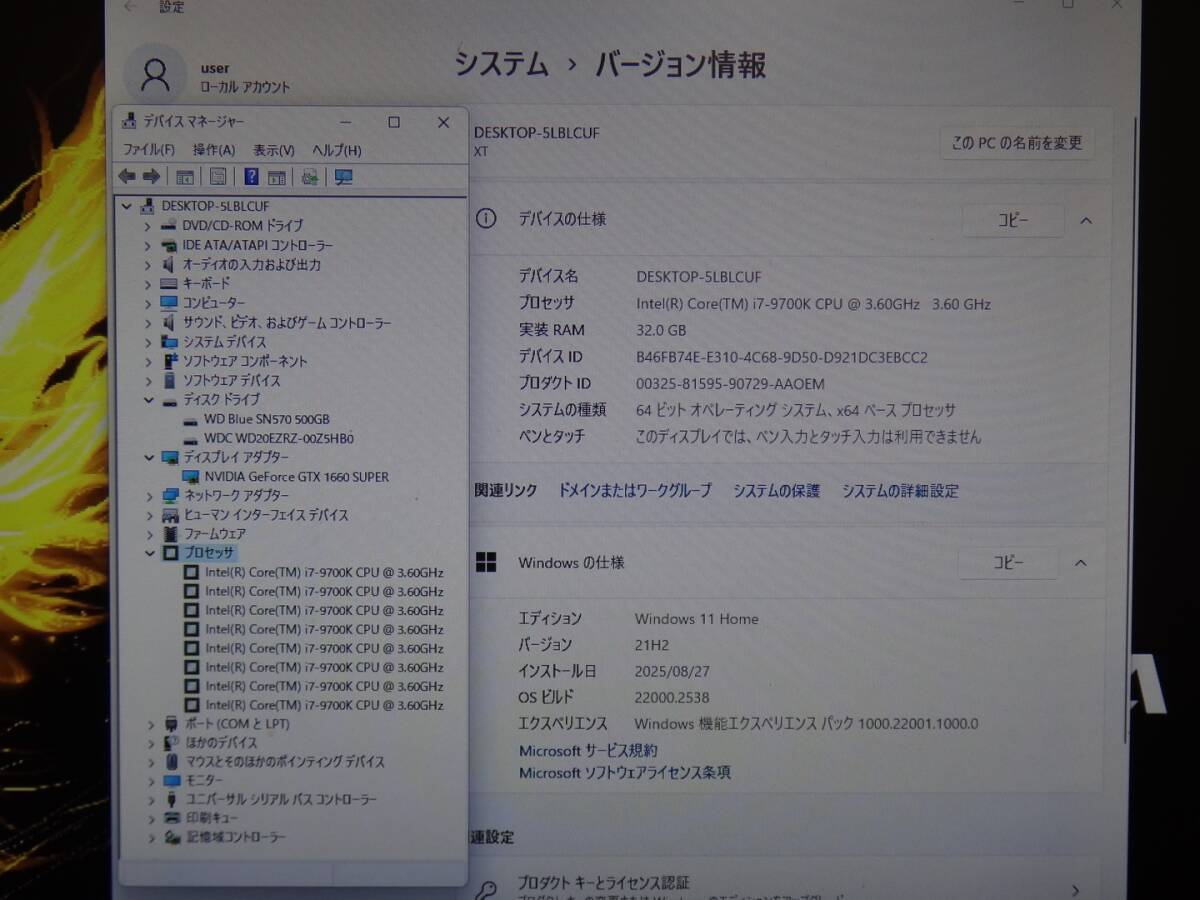Image resolution: width=1200 pixels, height=900 pixels.
Task: Open システムの保護 link
Action: tap(776, 491)
